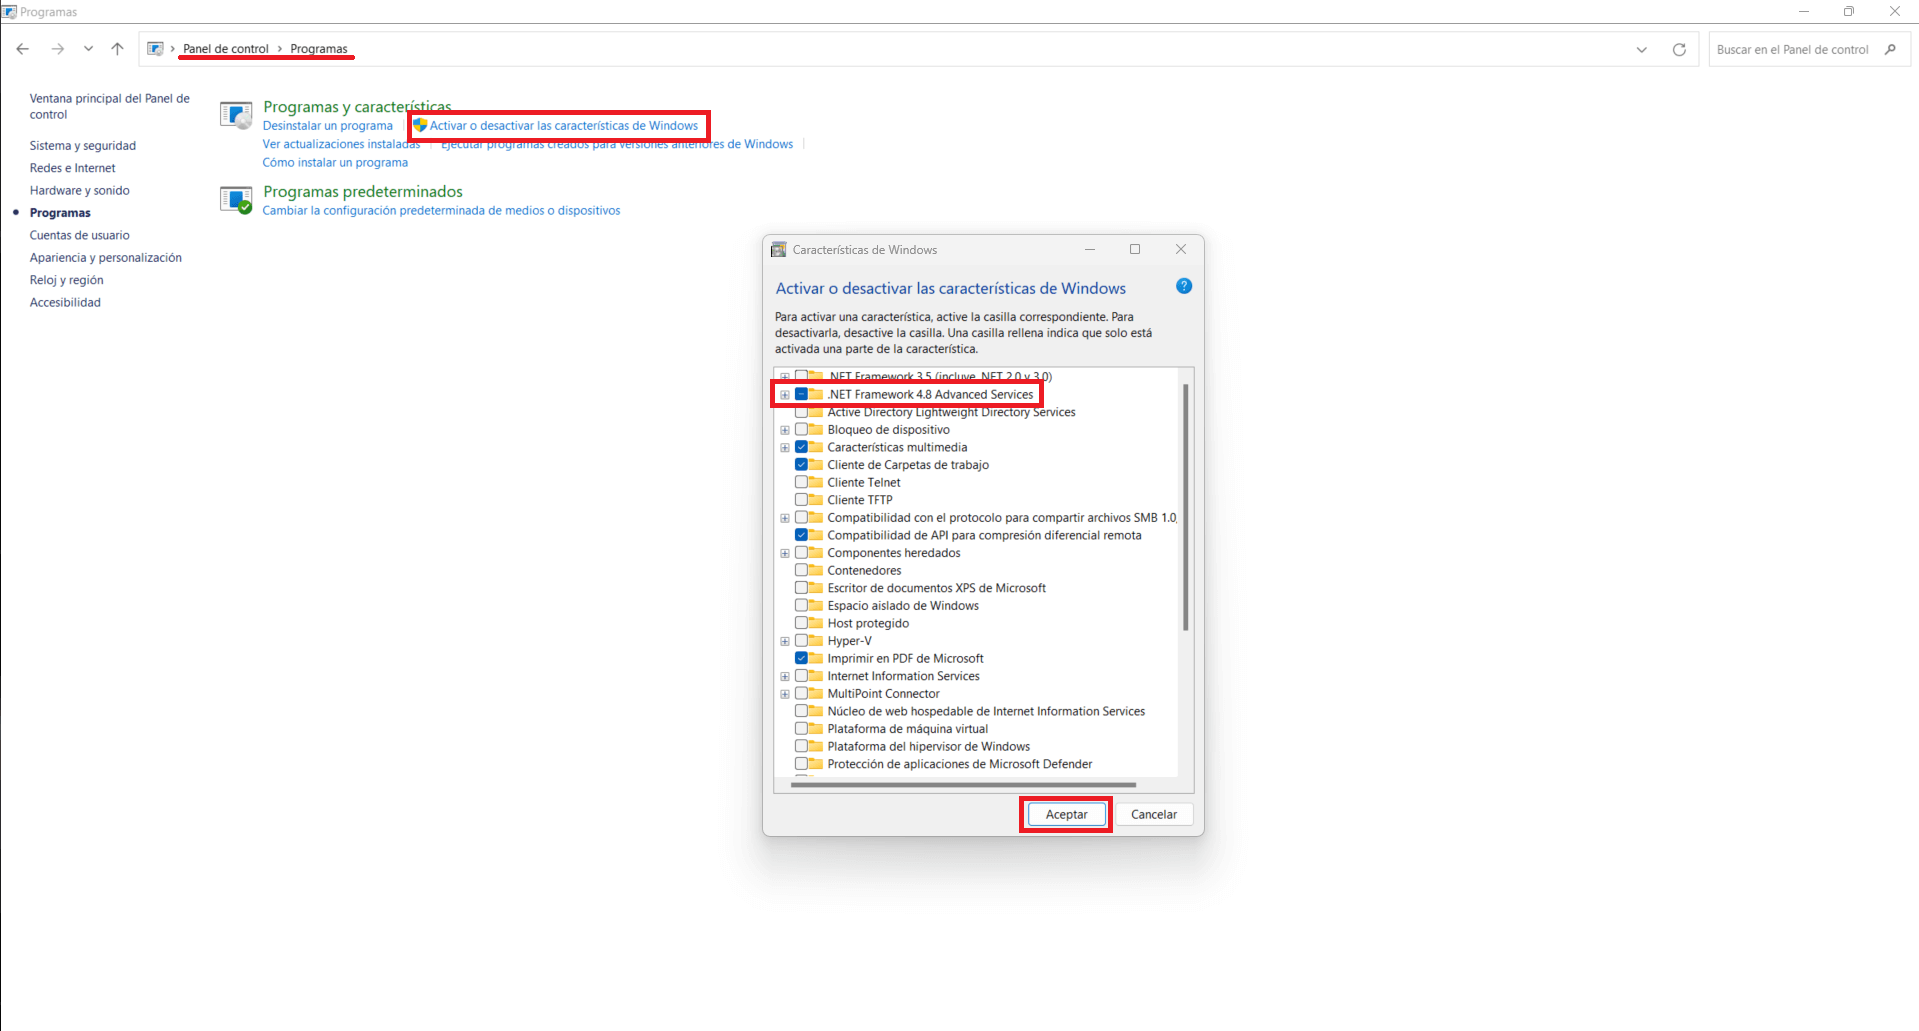The width and height of the screenshot is (1919, 1031).
Task: Expand Internet Information Services node
Action: (785, 676)
